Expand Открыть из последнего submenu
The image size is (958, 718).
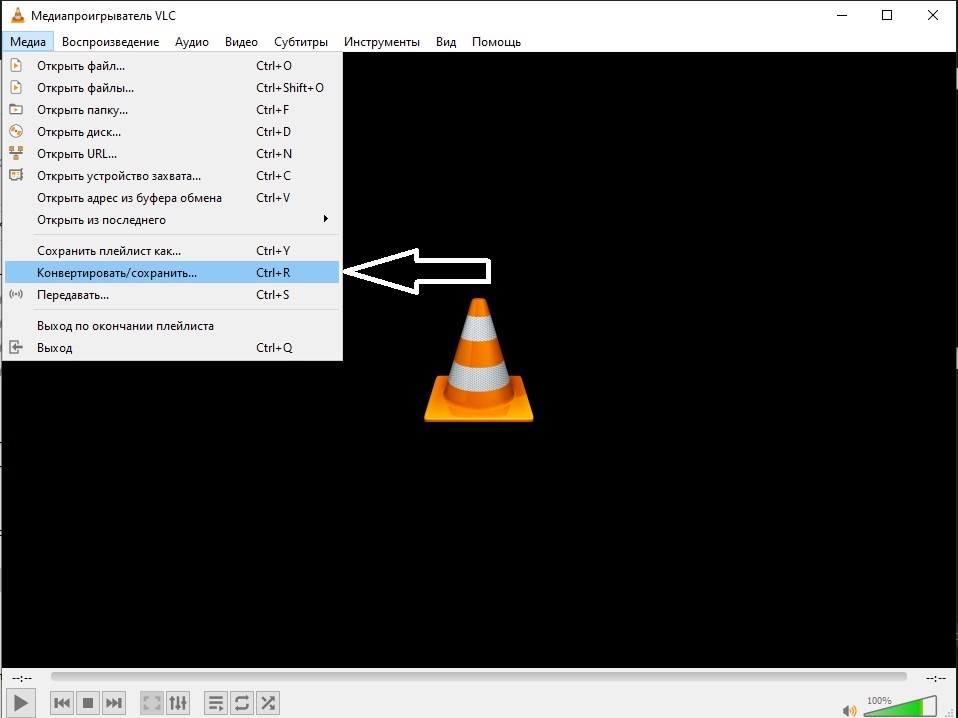coord(172,219)
